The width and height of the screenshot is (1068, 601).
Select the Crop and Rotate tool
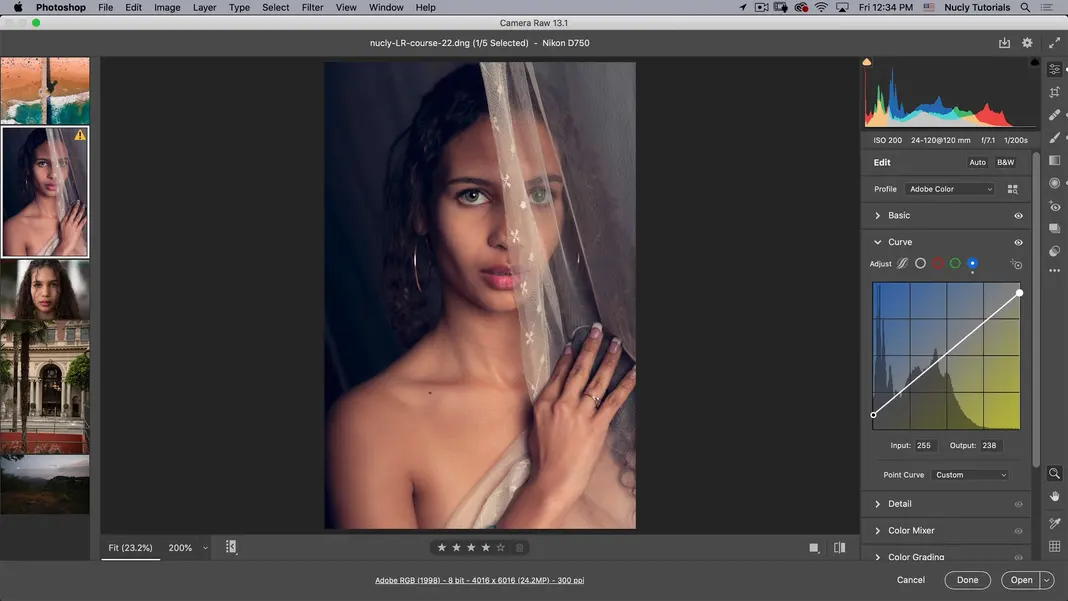click(x=1054, y=92)
